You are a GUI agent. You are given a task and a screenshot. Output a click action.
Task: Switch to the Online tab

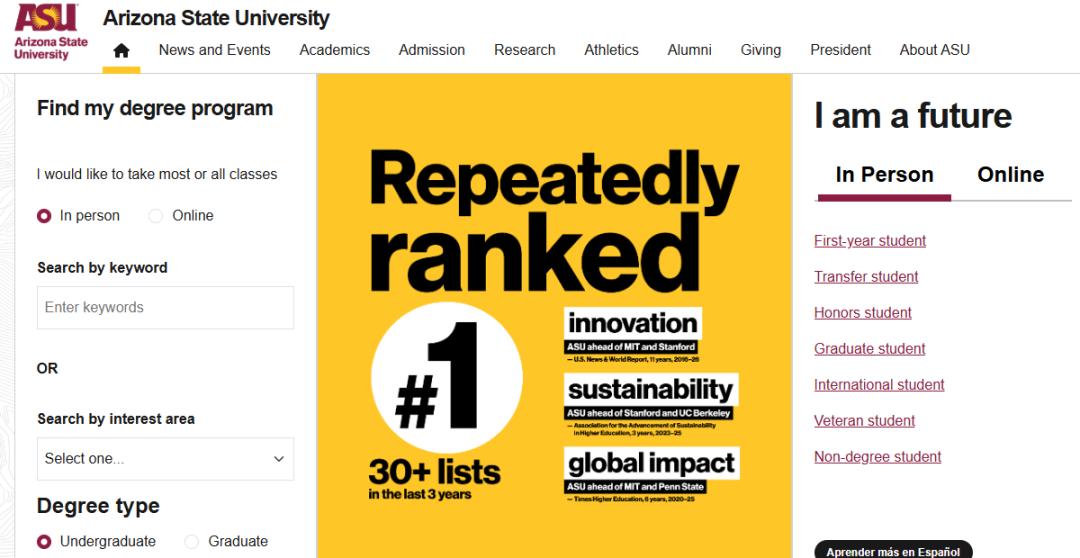click(1010, 175)
